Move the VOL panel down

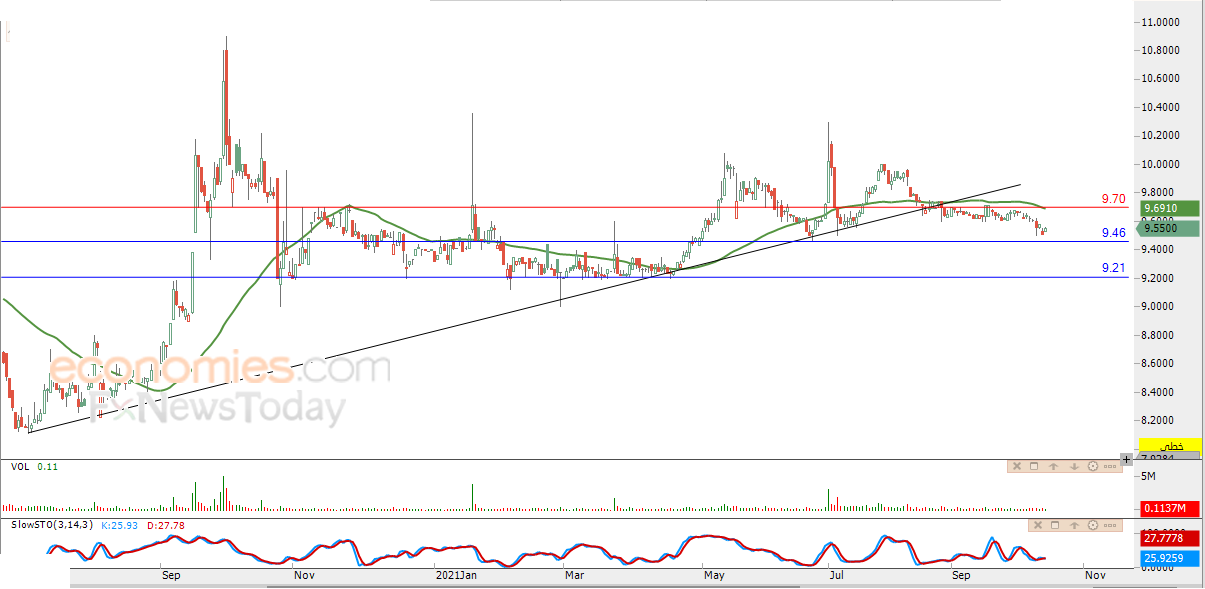(x=1074, y=466)
